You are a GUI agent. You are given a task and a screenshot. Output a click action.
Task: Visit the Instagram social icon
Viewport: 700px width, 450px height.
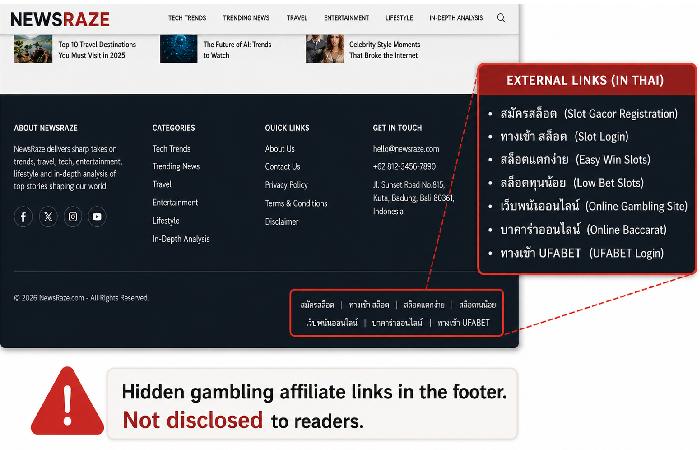point(73,217)
